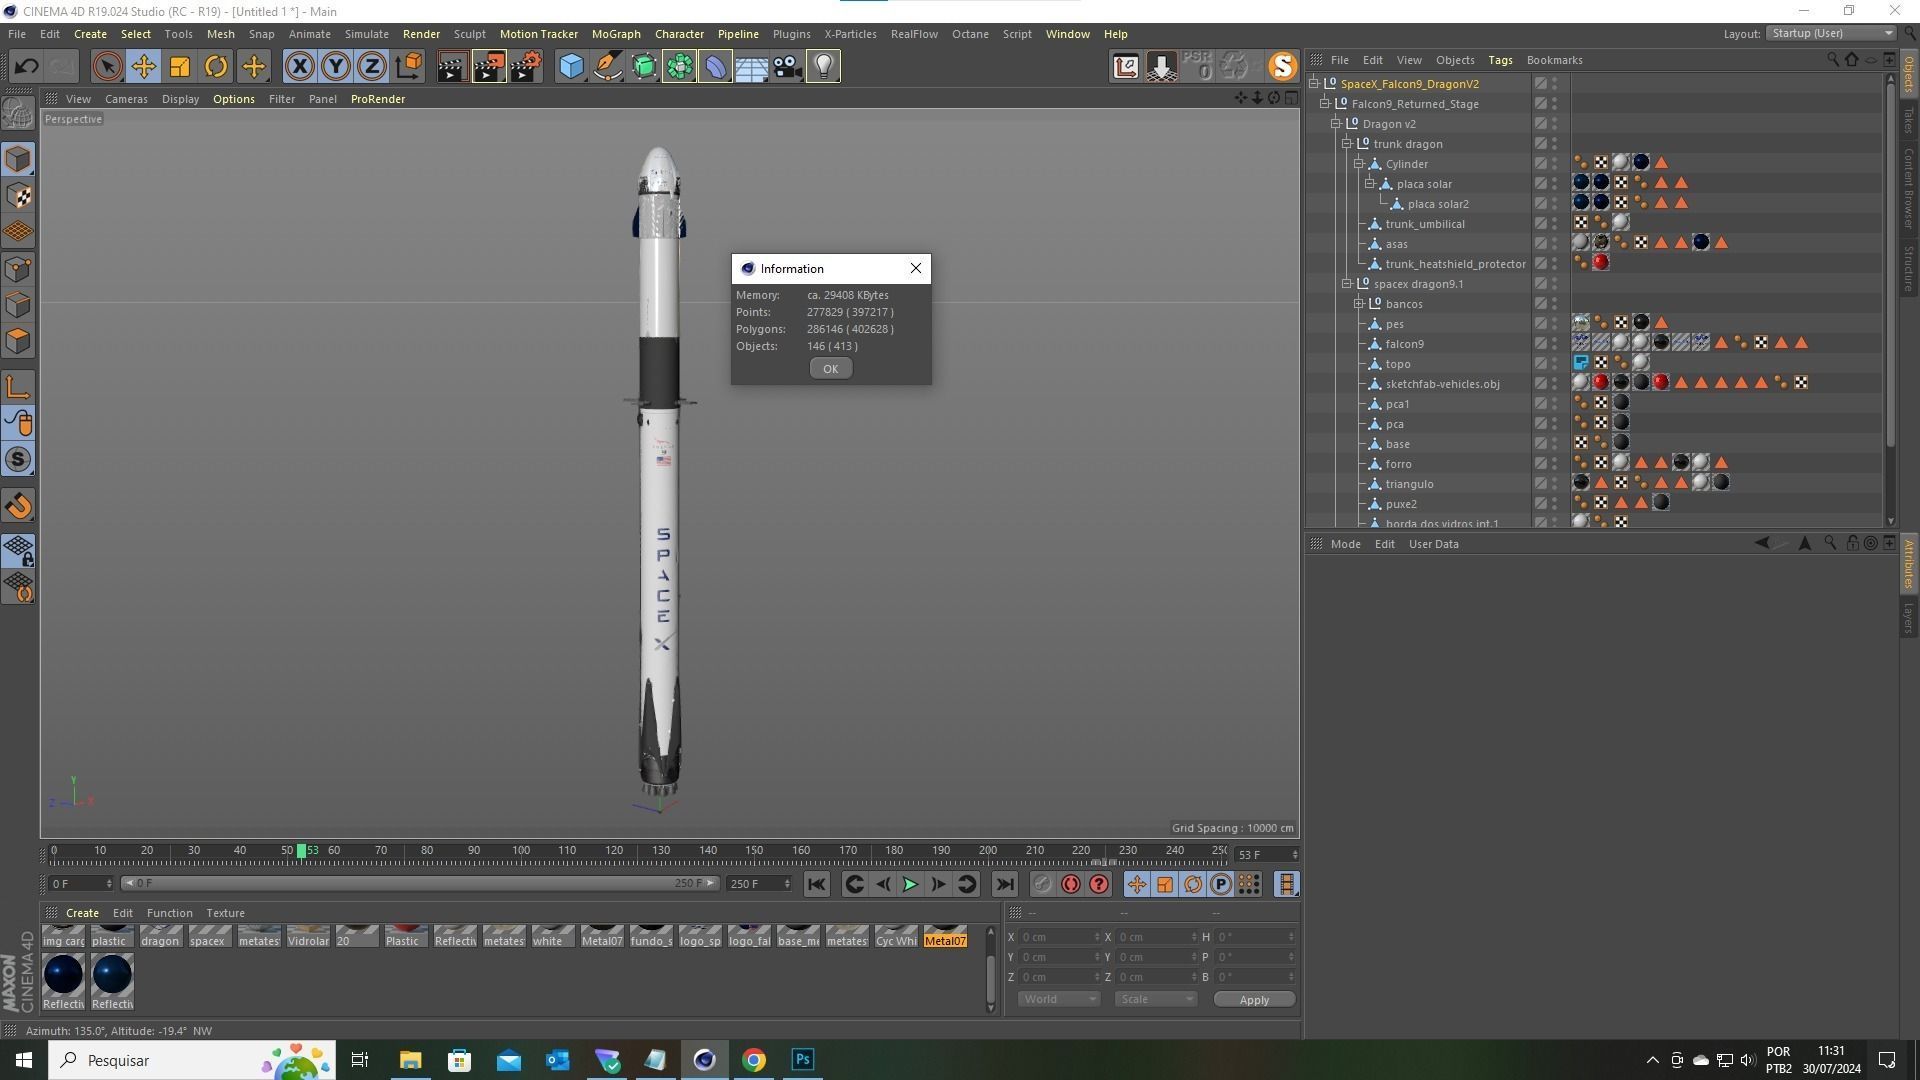Click the timeline playhead at frame 53
1920x1080 pixels.
coord(301,851)
